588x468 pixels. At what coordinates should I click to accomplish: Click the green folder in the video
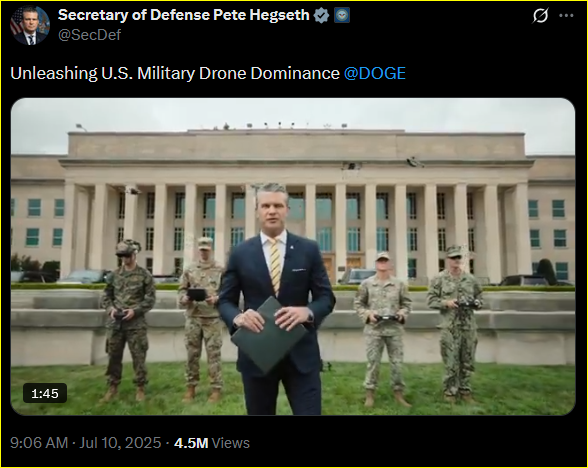pyautogui.click(x=269, y=335)
